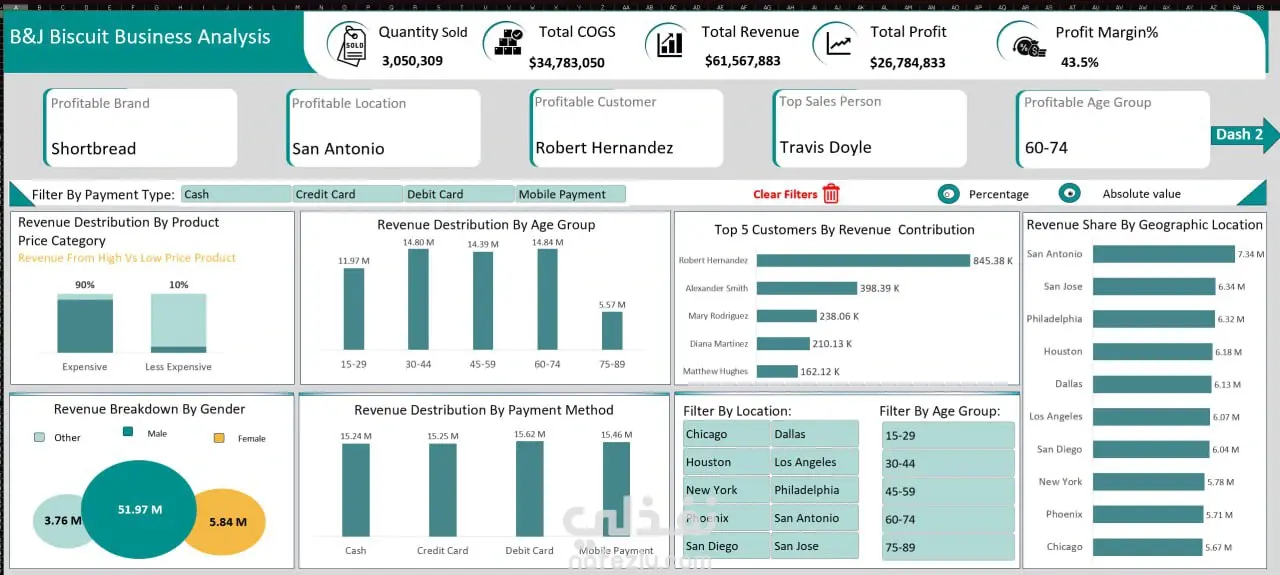The image size is (1280, 575).
Task: Filter age group 30-44 slicer
Action: point(948,463)
